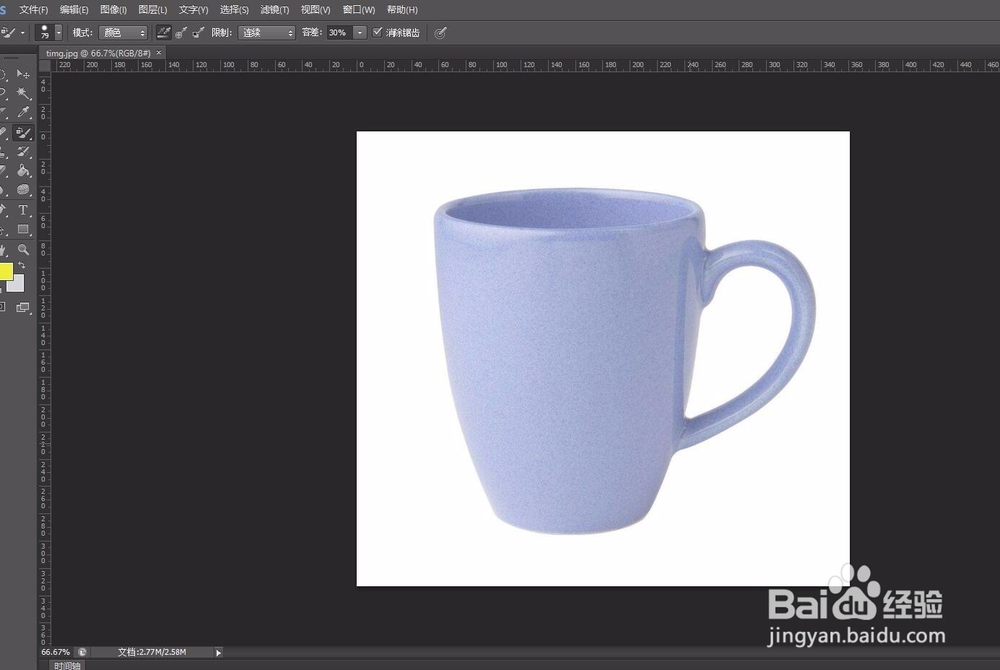This screenshot has height=670, width=1000.
Task: Open the 限制 dropdown set to 连续
Action: point(267,33)
